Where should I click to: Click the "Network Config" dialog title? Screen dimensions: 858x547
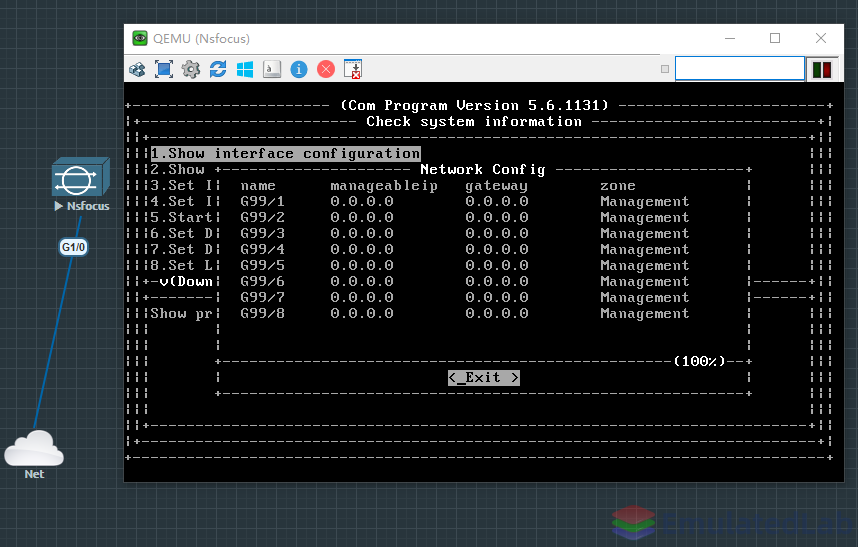pos(483,170)
